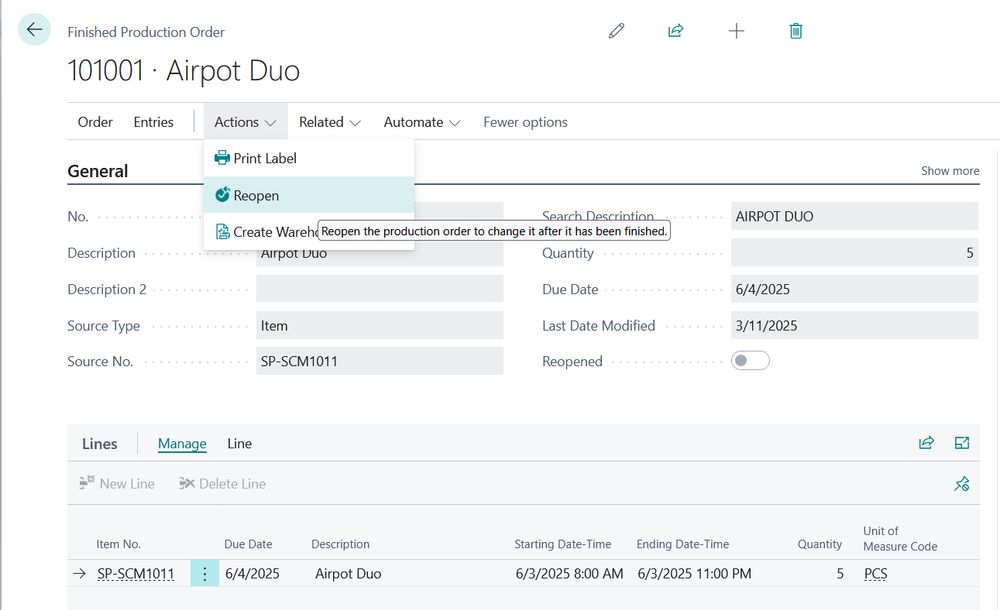This screenshot has width=1000, height=610.
Task: Open the Entries menu
Action: [153, 122]
